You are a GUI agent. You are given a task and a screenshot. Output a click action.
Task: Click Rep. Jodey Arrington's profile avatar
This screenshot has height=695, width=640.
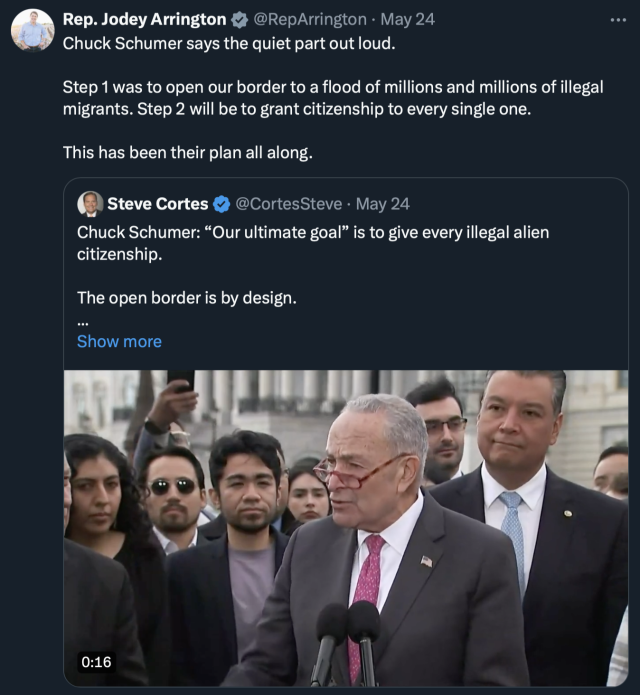pyautogui.click(x=32, y=30)
